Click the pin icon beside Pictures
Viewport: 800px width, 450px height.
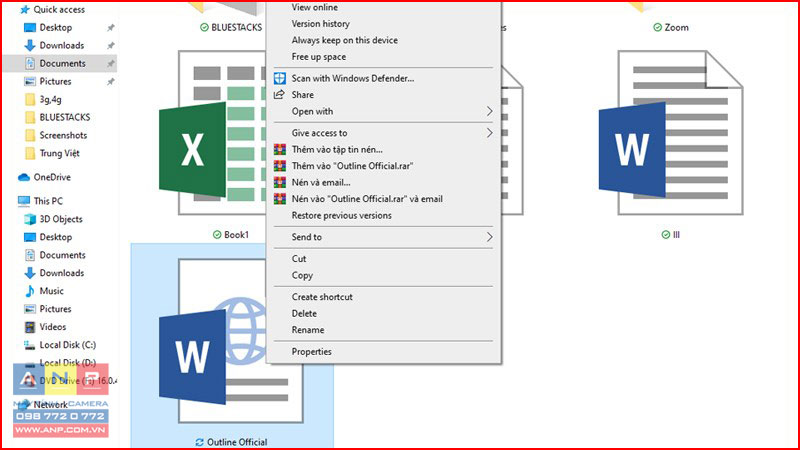tap(111, 82)
